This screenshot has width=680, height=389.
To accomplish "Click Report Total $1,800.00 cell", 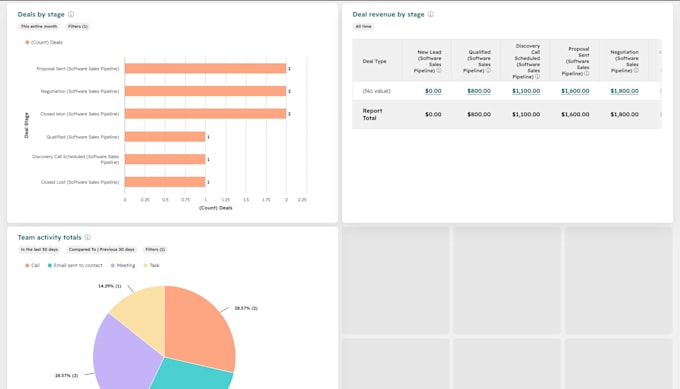I will pyautogui.click(x=624, y=114).
